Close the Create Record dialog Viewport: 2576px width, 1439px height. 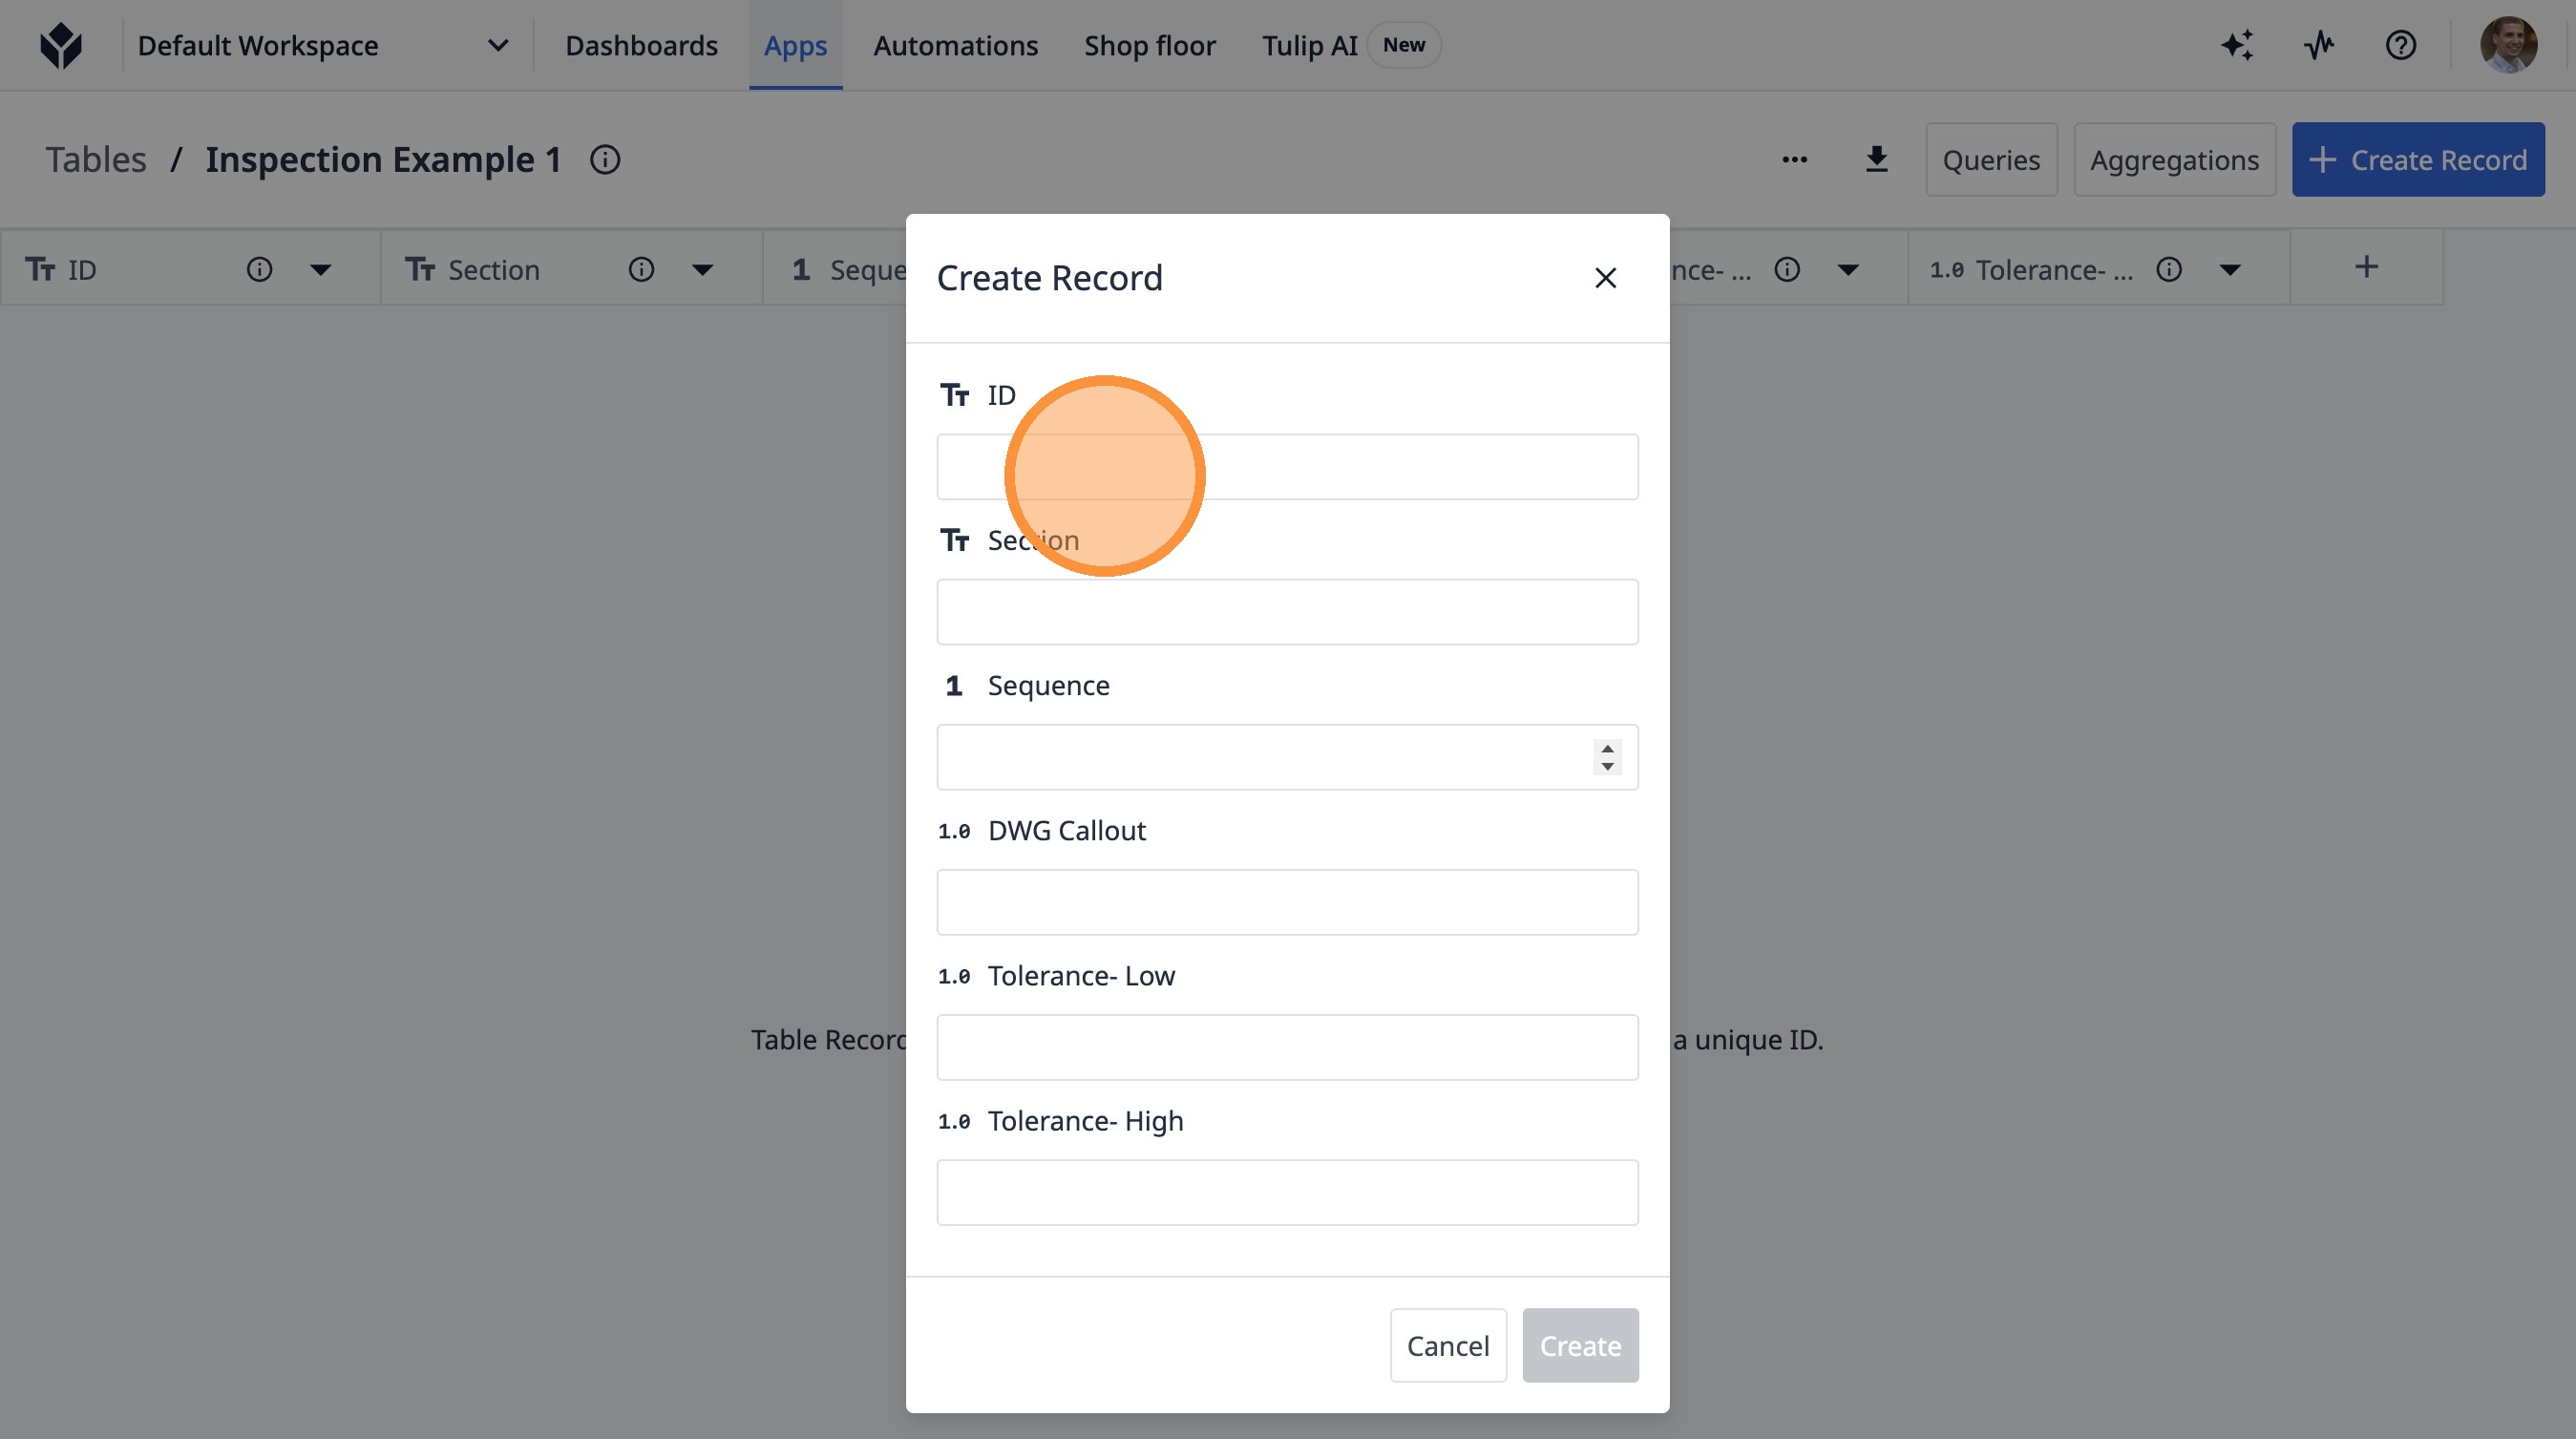coord(1605,278)
